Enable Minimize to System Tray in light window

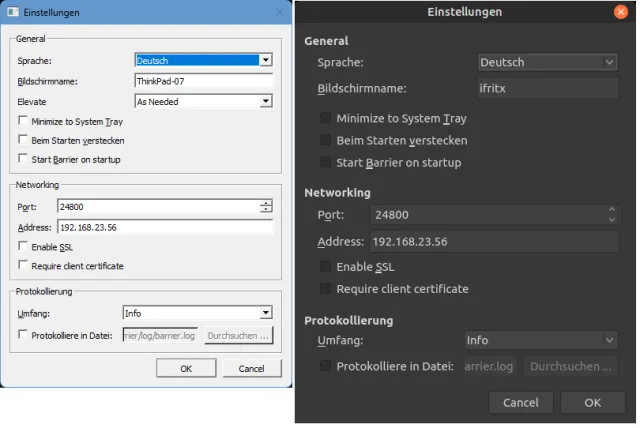(x=23, y=121)
